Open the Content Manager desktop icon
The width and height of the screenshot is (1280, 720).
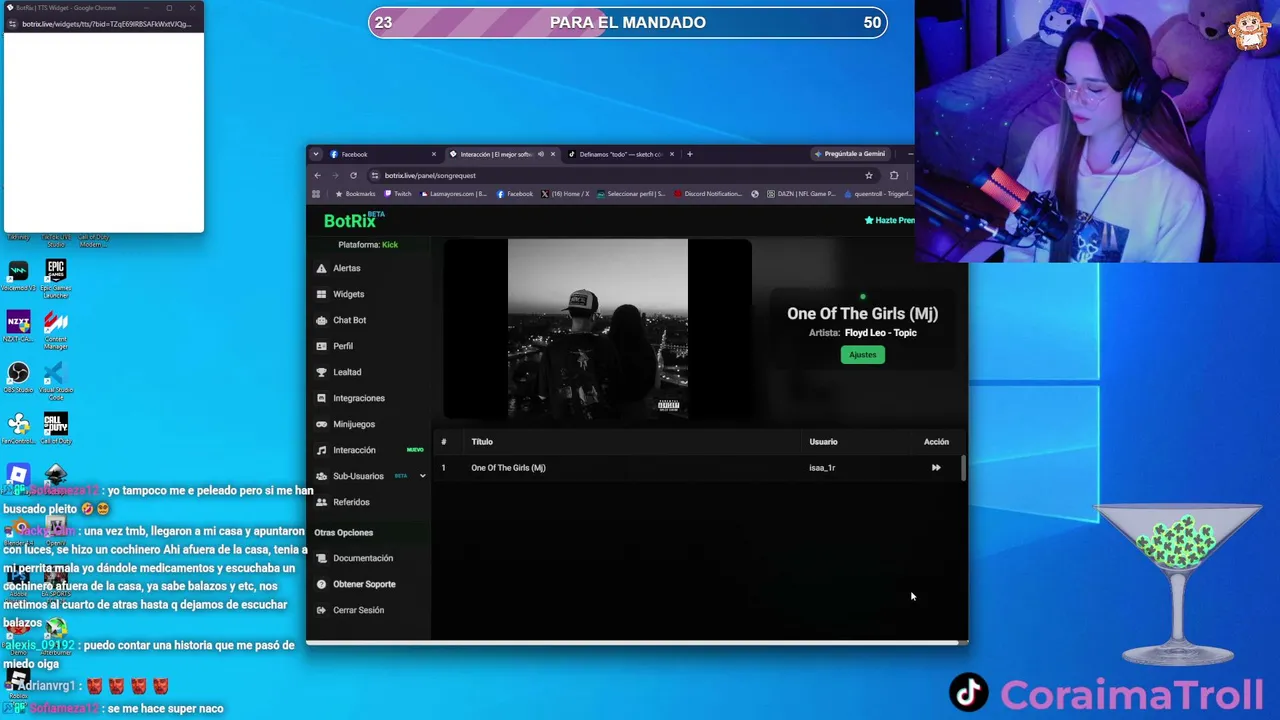[56, 330]
